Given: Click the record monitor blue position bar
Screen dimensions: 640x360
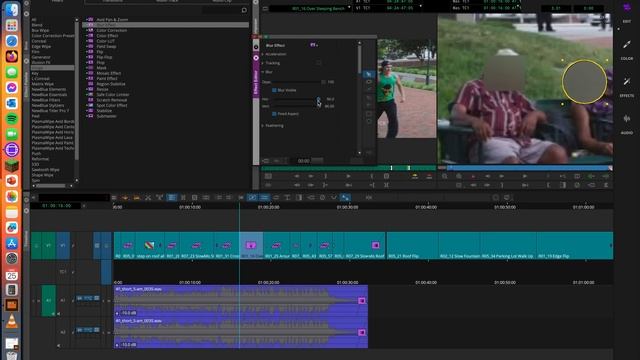Looking at the screenshot, I should click(529, 168).
